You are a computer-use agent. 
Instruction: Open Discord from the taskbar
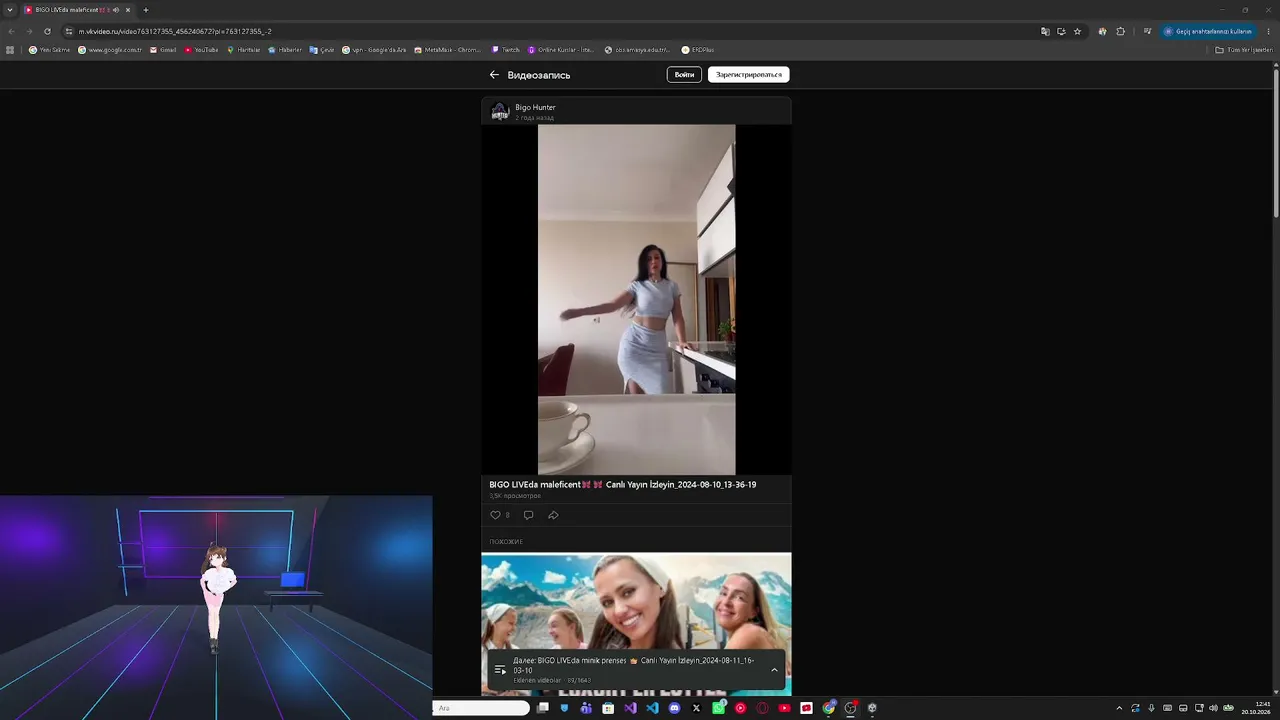pos(674,708)
